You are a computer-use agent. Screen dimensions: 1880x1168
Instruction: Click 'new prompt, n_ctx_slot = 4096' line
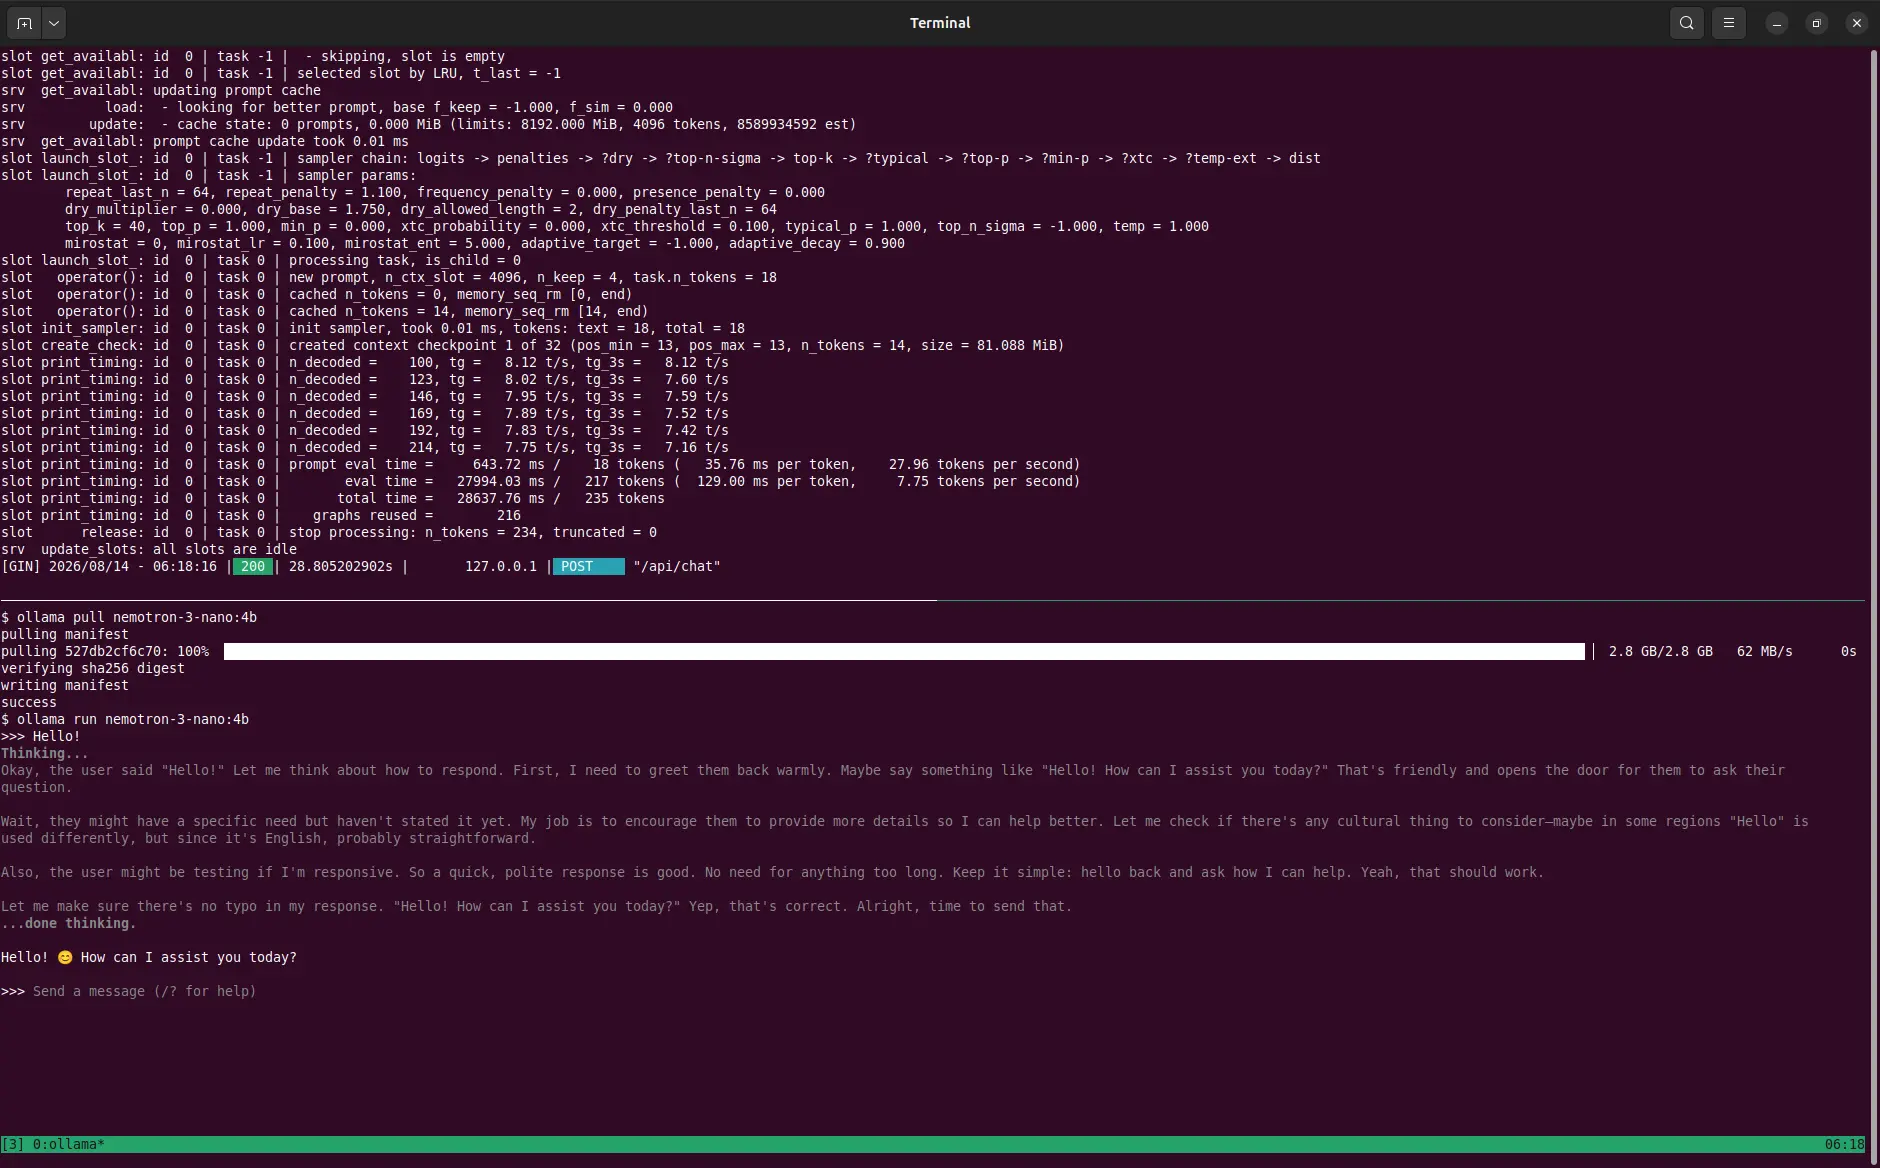[x=389, y=277]
